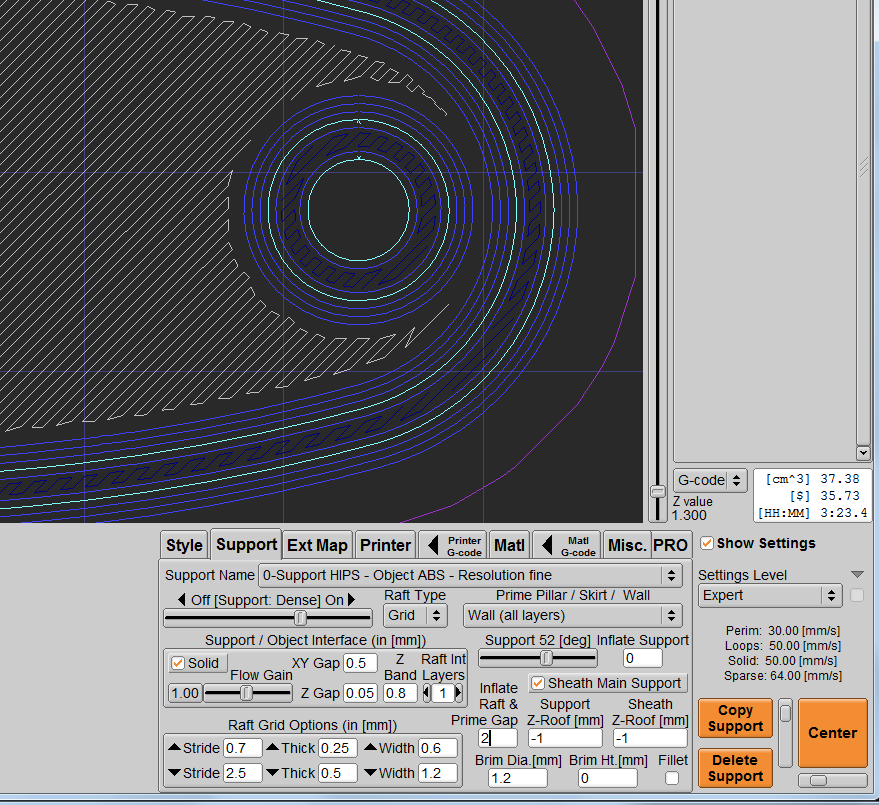Toggle Sheath Main Support checkbox
The image size is (879, 805).
coord(538,683)
